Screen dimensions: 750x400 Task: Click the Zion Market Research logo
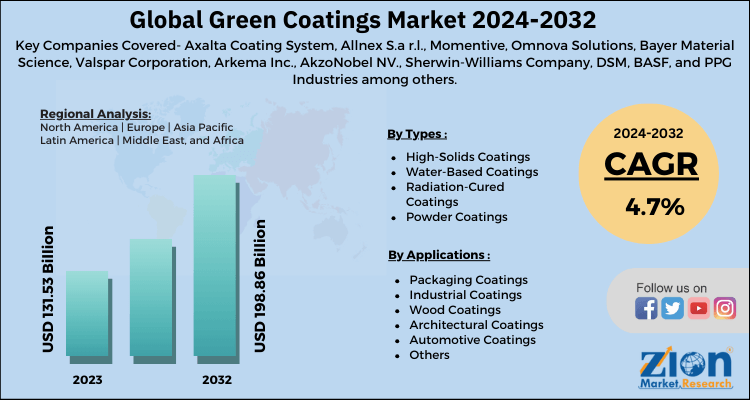(685, 368)
